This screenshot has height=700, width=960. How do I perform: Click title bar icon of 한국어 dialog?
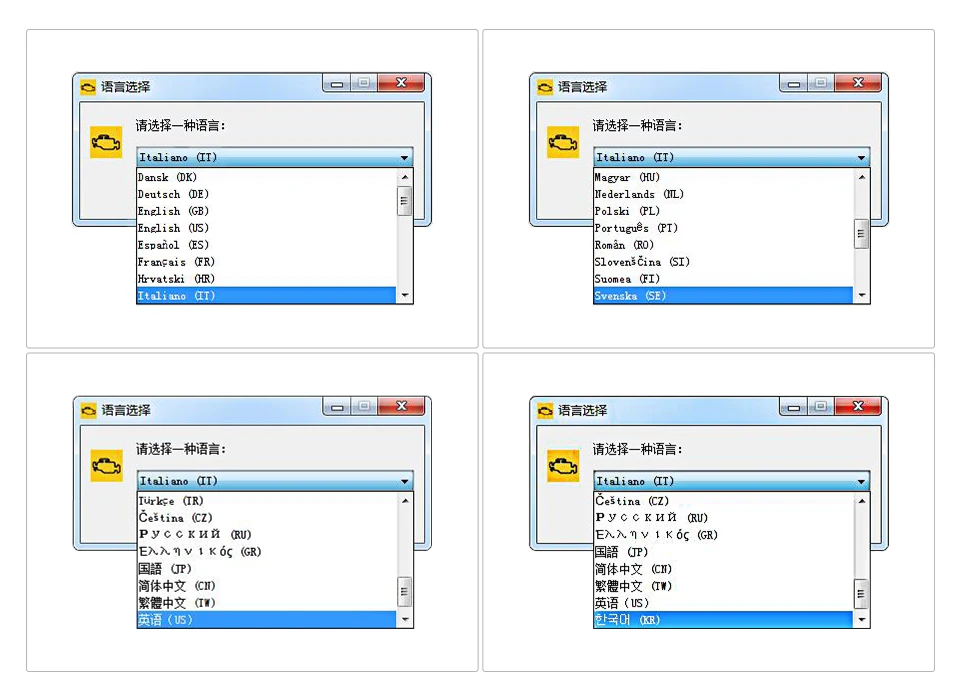[x=545, y=410]
